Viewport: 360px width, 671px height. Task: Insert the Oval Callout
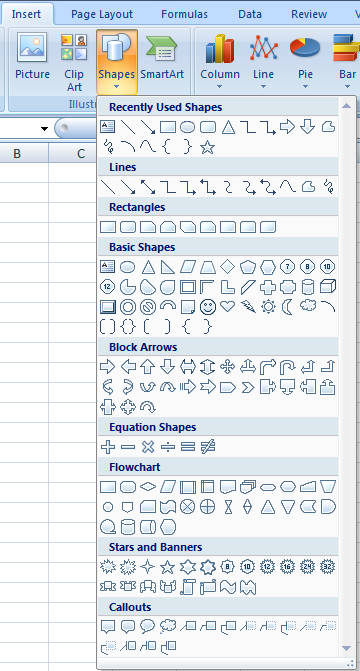pyautogui.click(x=148, y=627)
